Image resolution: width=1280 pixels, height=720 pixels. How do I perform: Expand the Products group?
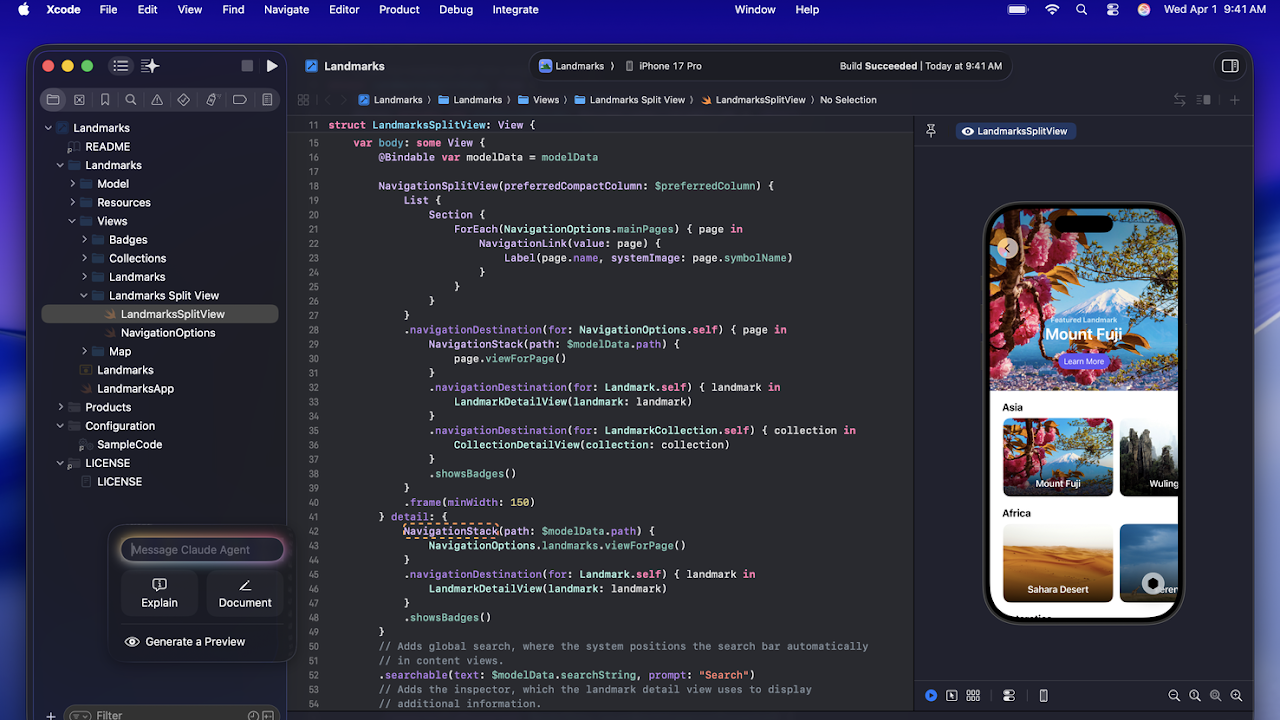pos(61,407)
